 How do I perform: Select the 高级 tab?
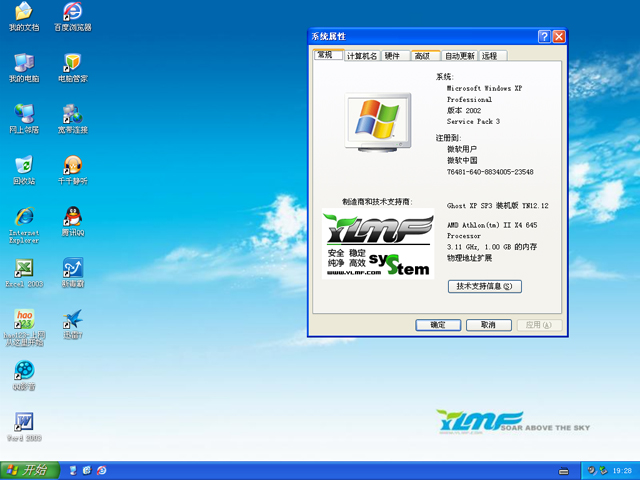pyautogui.click(x=426, y=56)
